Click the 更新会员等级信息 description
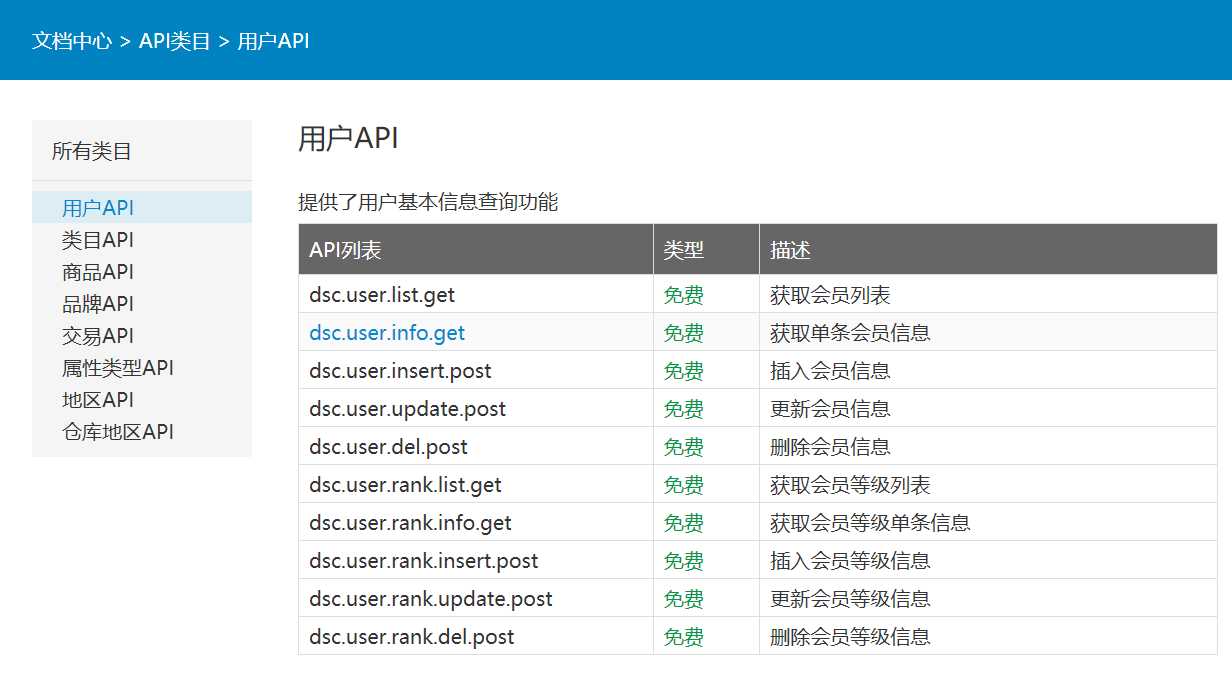 click(x=850, y=599)
